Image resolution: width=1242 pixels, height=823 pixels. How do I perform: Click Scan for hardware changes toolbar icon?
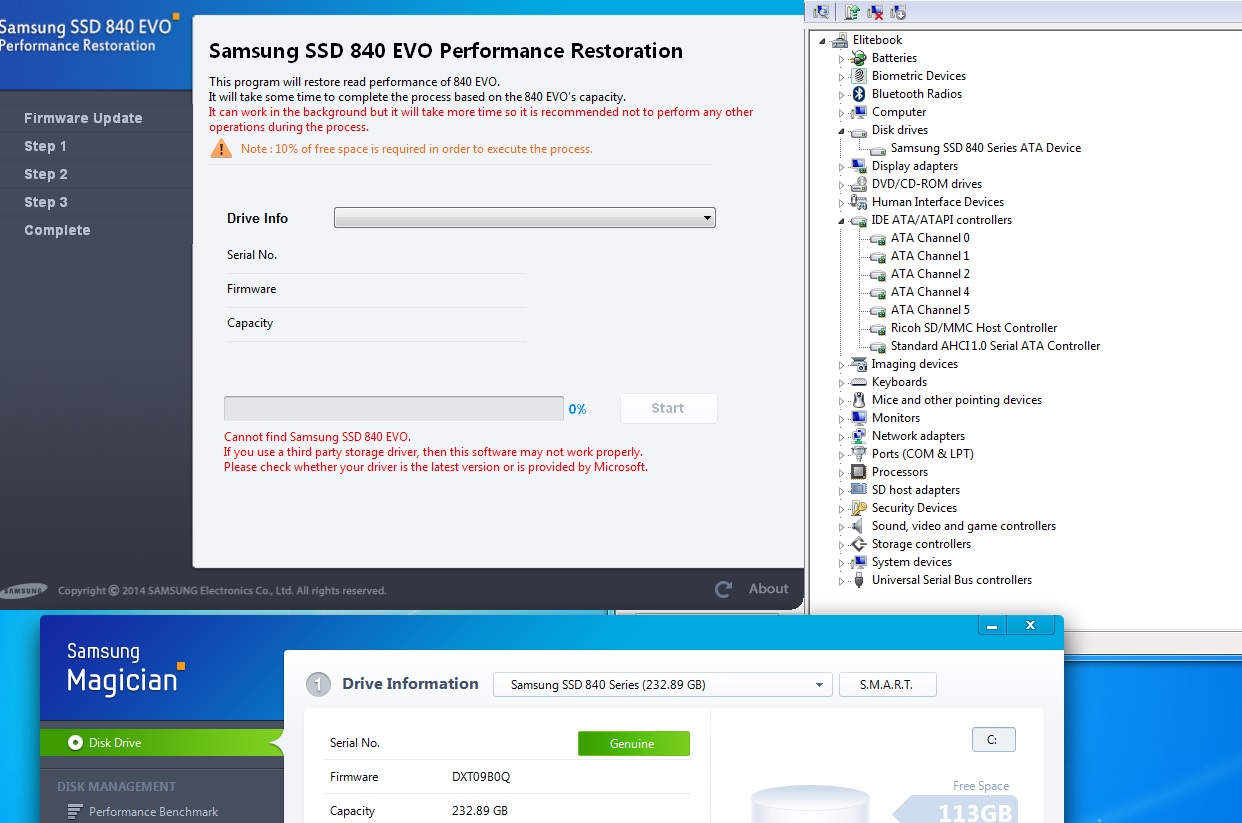pos(822,12)
